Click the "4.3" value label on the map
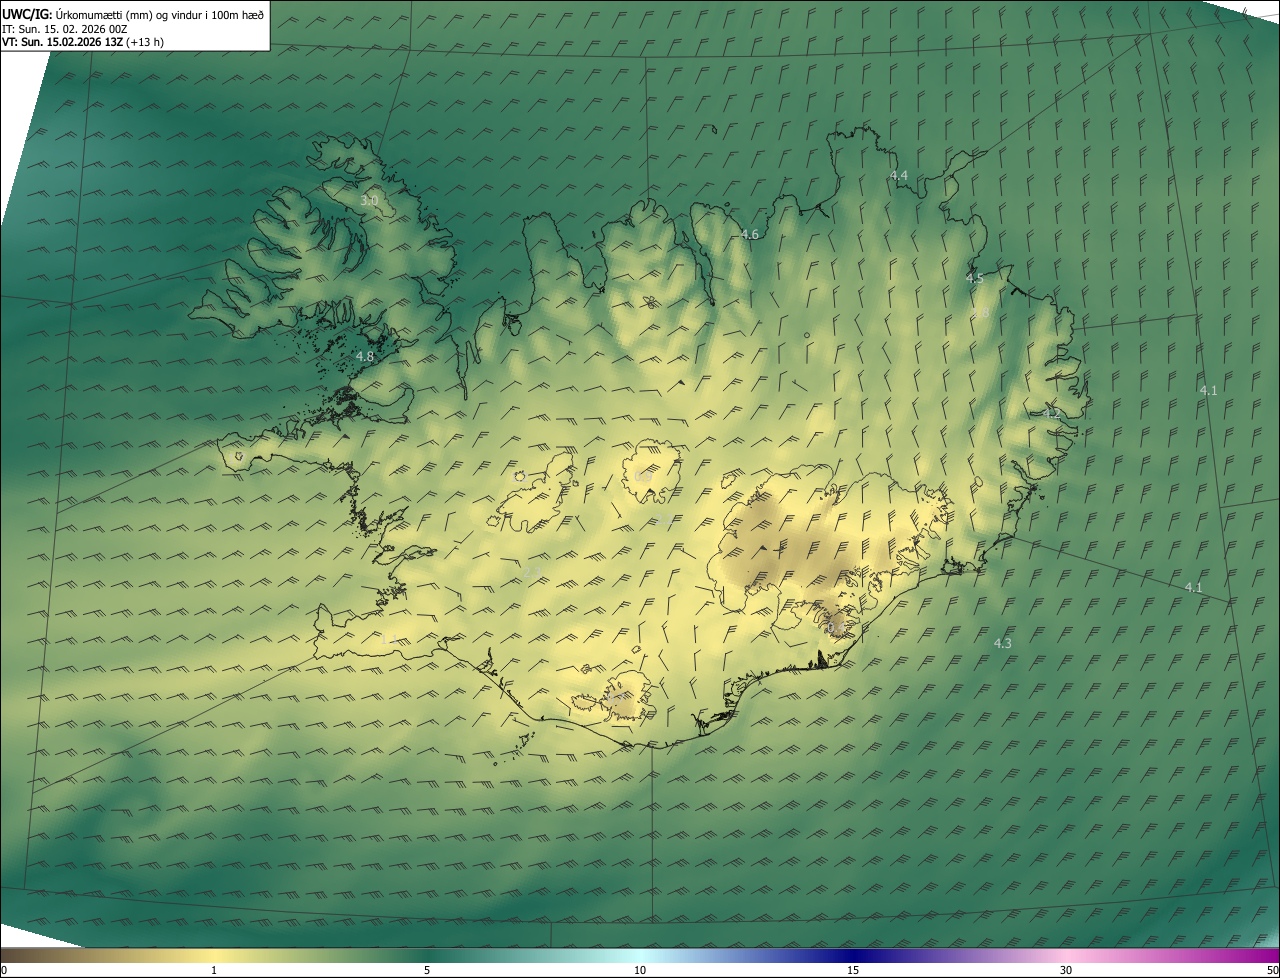 pos(1003,643)
